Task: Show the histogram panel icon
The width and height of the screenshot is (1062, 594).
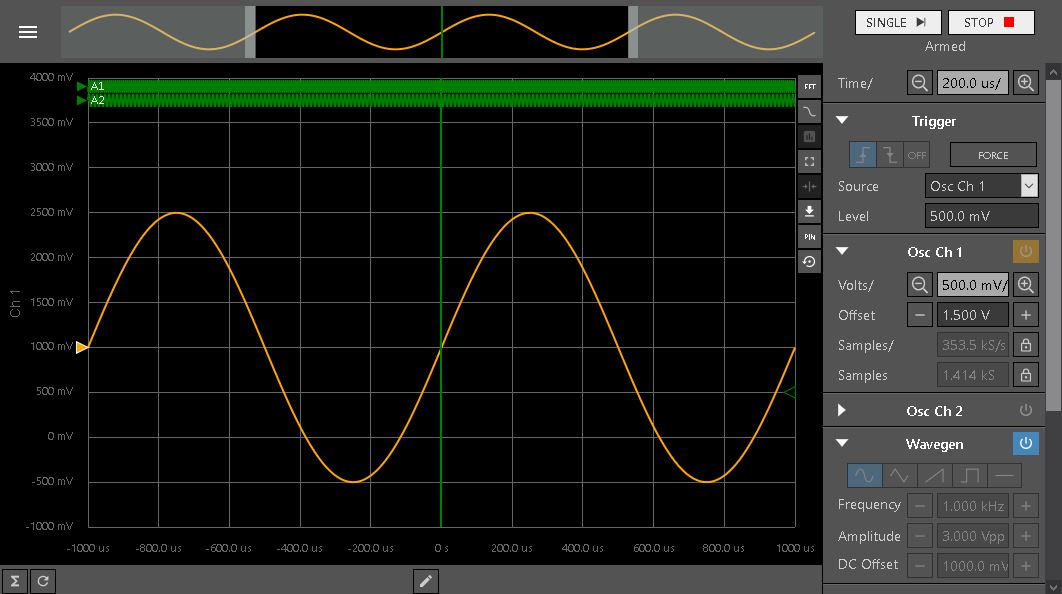Action: tap(809, 137)
